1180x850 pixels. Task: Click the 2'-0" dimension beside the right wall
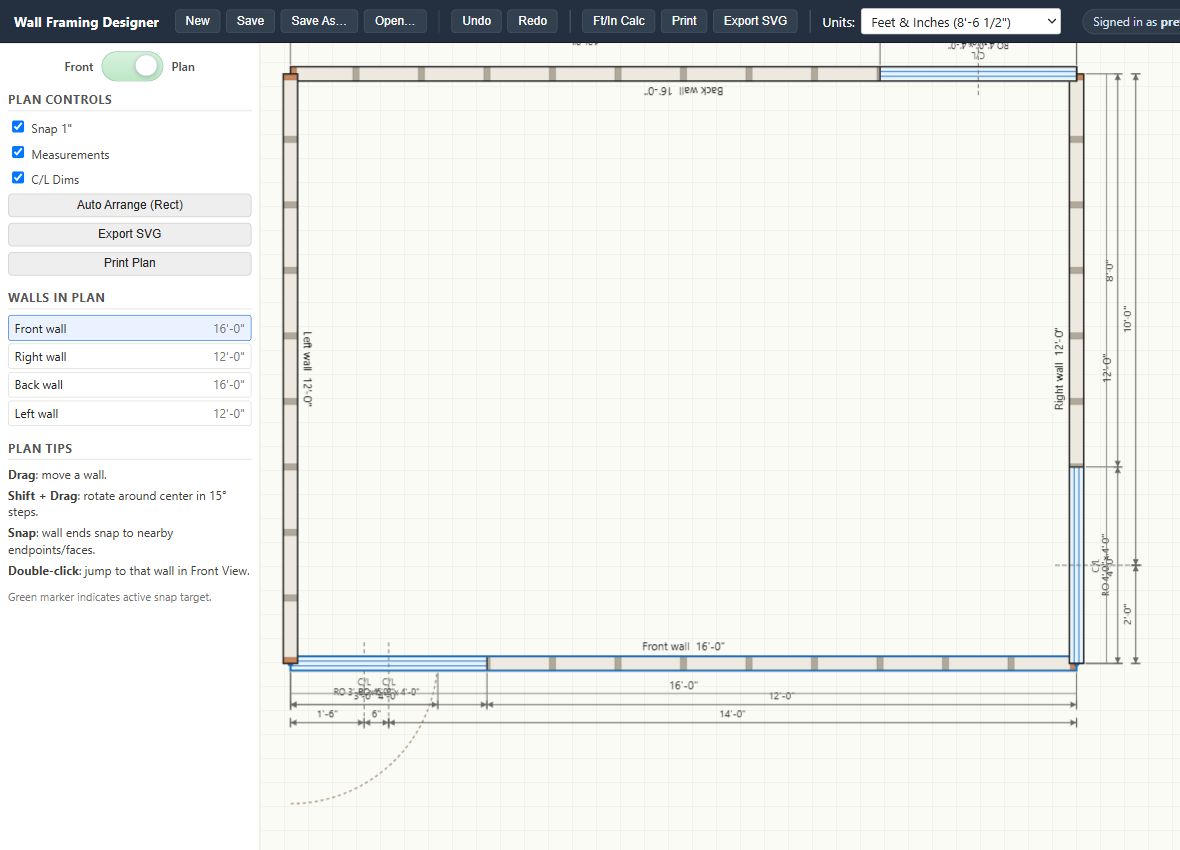[1127, 614]
